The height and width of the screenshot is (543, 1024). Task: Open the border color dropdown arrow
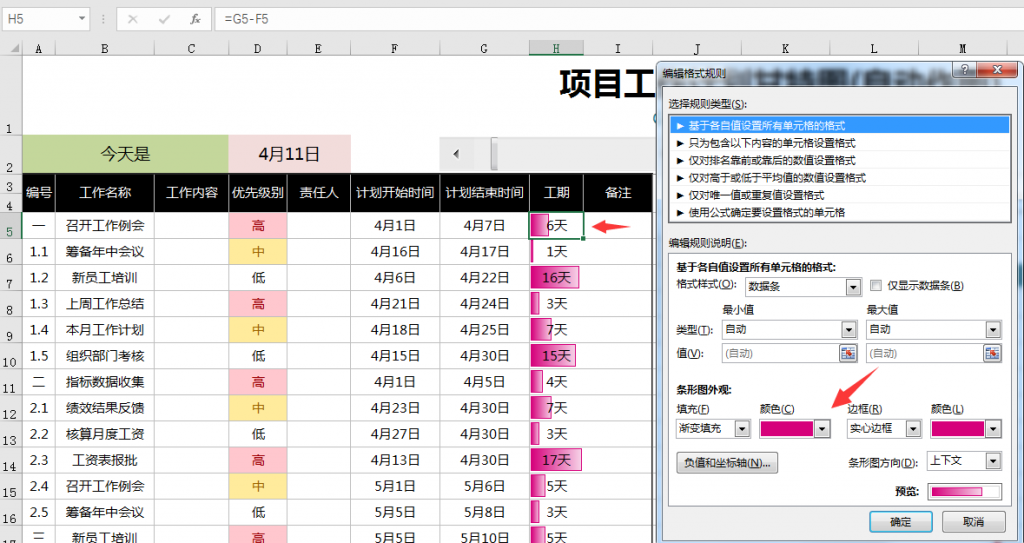tap(993, 429)
